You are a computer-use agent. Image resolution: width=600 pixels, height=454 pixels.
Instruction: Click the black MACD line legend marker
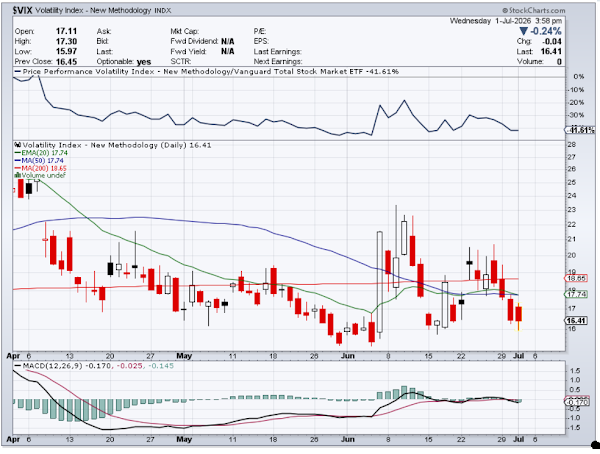point(18,366)
